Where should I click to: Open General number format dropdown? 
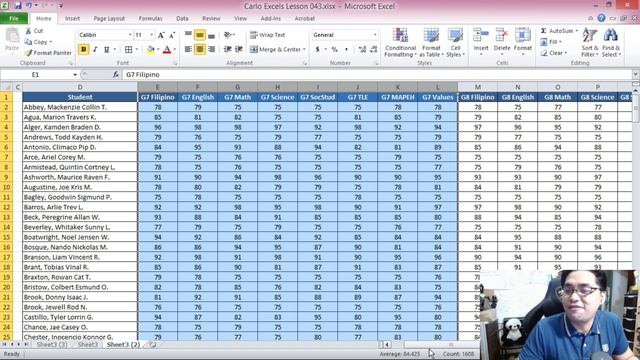pyautogui.click(x=375, y=35)
